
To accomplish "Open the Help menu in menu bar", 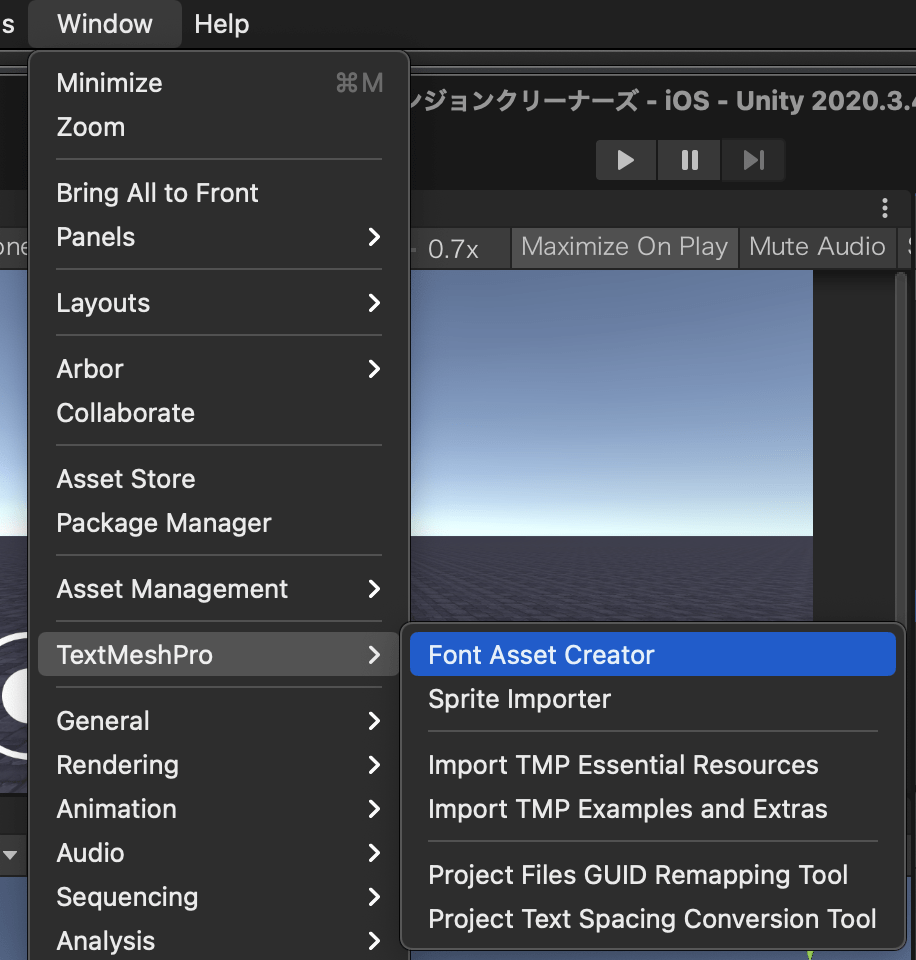I will coord(222,24).
